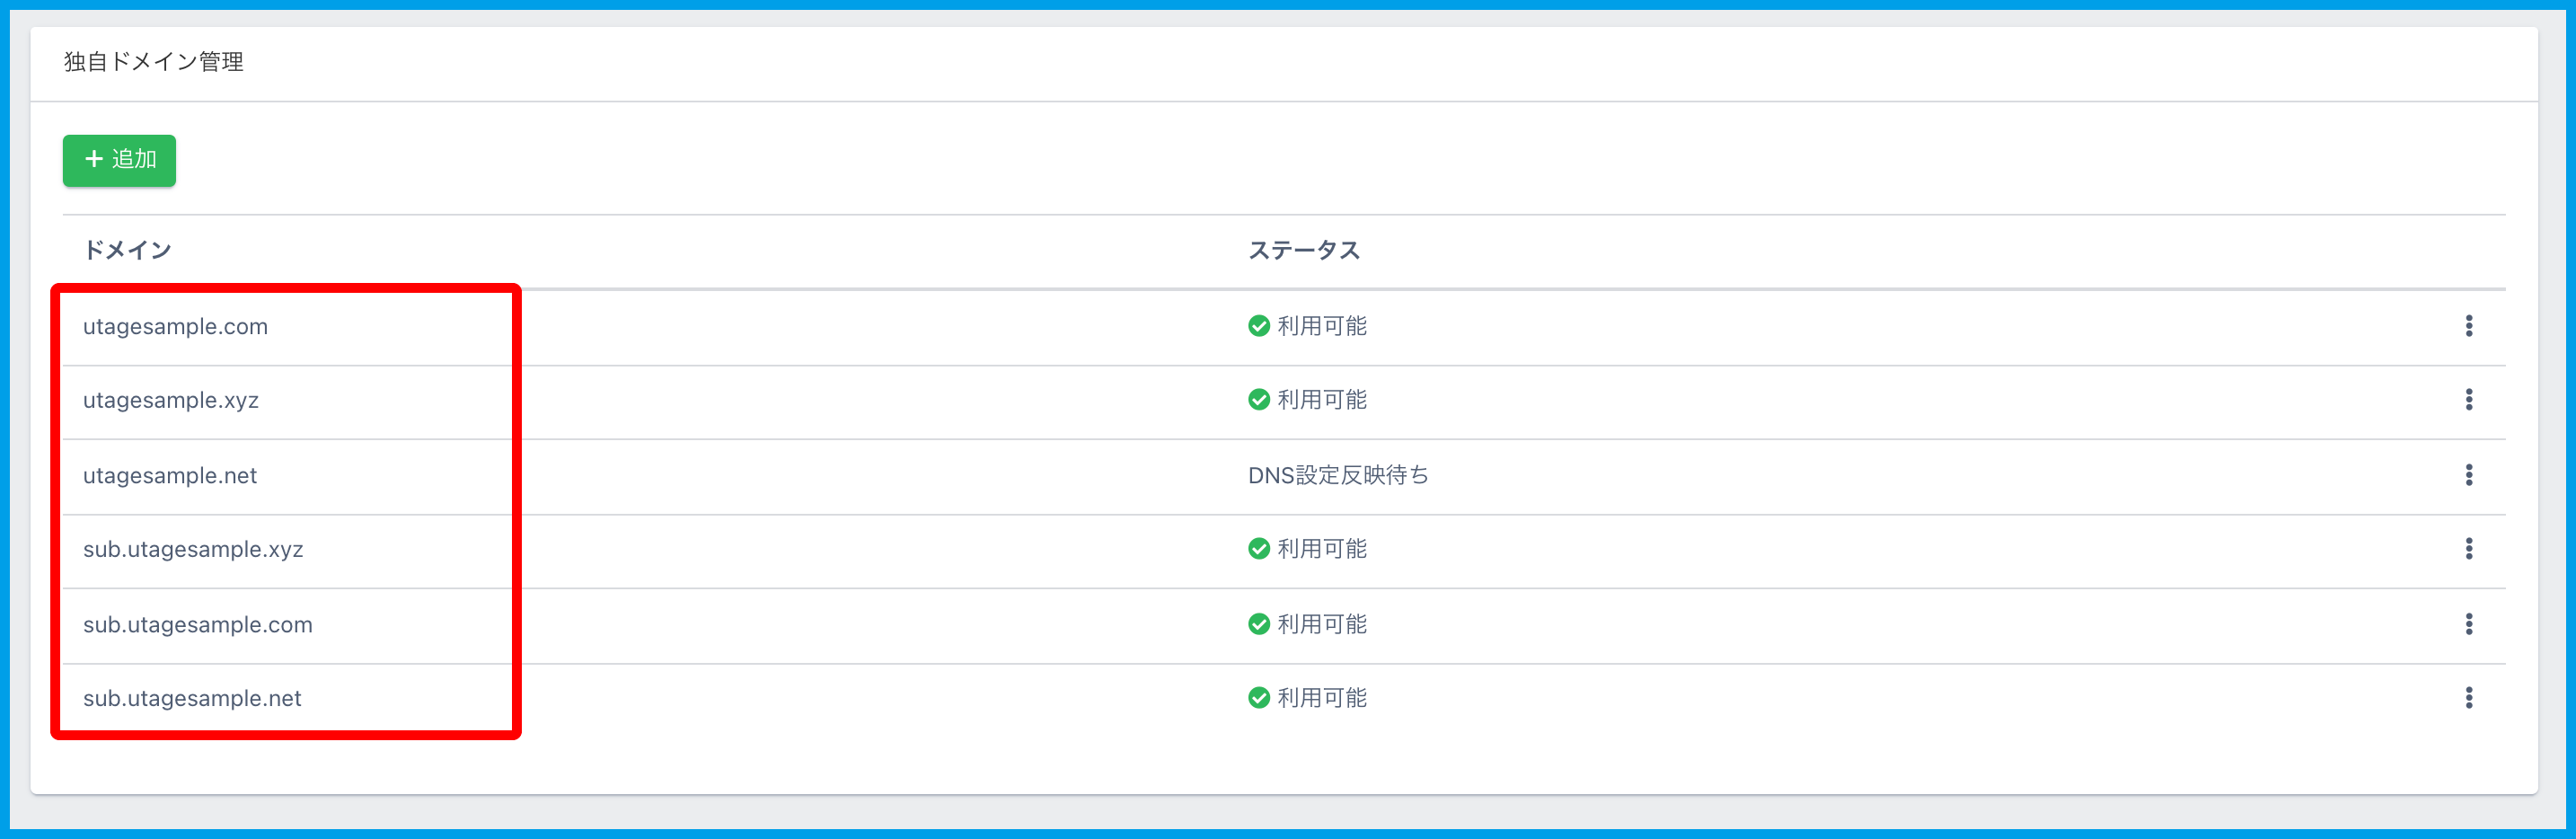
Task: Select the utagesample.xyz domain entry
Action: [x=171, y=401]
